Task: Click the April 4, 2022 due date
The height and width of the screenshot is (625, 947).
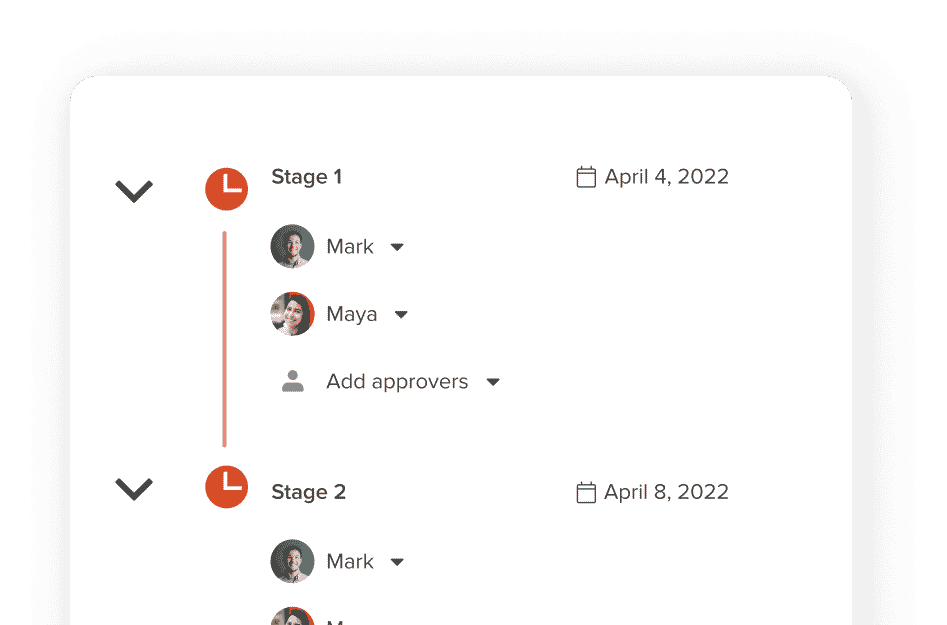Action: (x=667, y=176)
